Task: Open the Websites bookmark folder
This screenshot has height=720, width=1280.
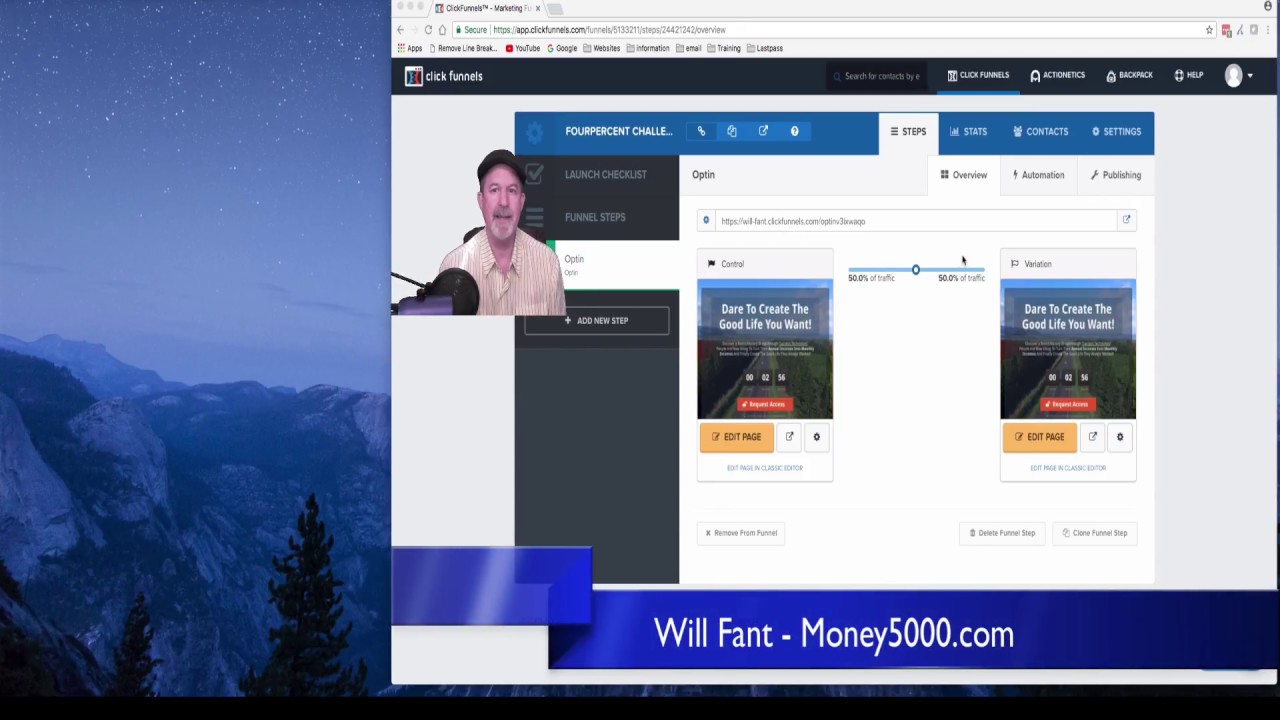Action: [602, 48]
